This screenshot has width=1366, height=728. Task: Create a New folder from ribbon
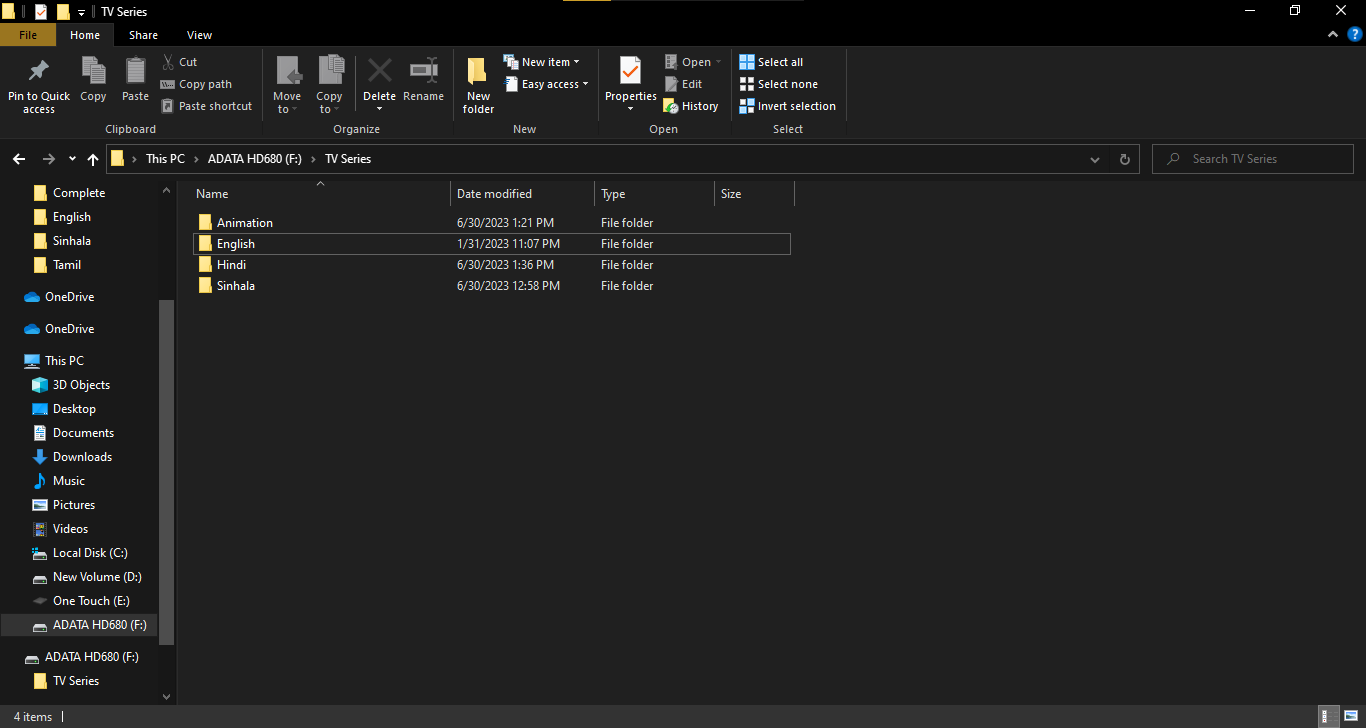(478, 85)
